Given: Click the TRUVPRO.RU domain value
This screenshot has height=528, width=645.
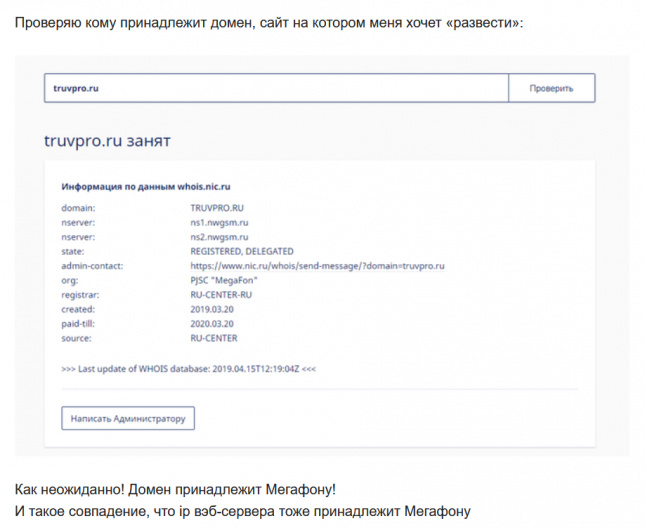Looking at the screenshot, I should click(x=217, y=208).
